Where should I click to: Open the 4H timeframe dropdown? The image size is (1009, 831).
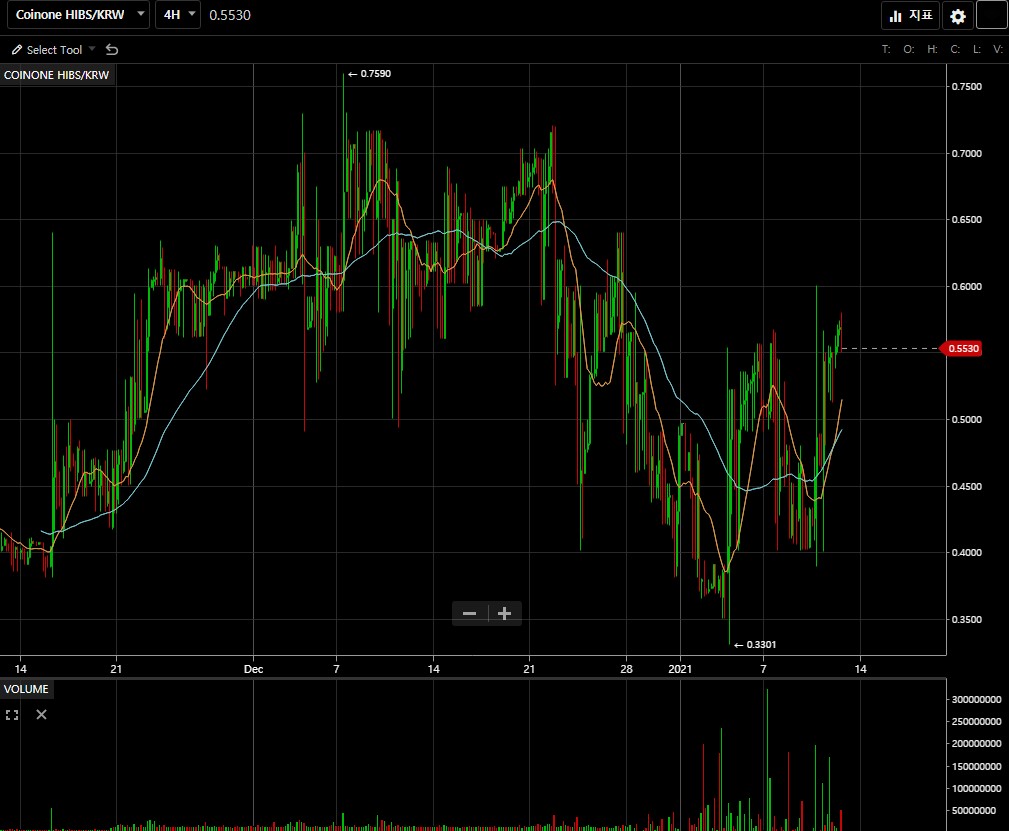coord(178,15)
